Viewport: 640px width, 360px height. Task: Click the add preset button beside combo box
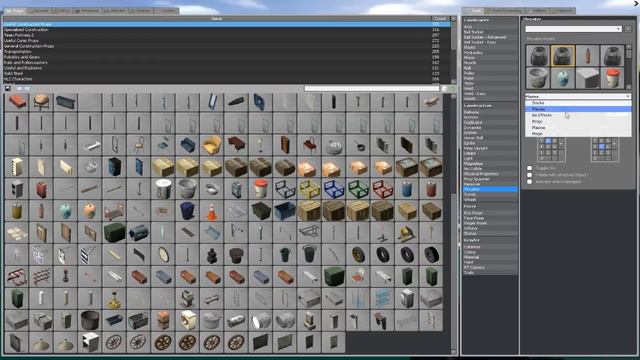point(628,29)
